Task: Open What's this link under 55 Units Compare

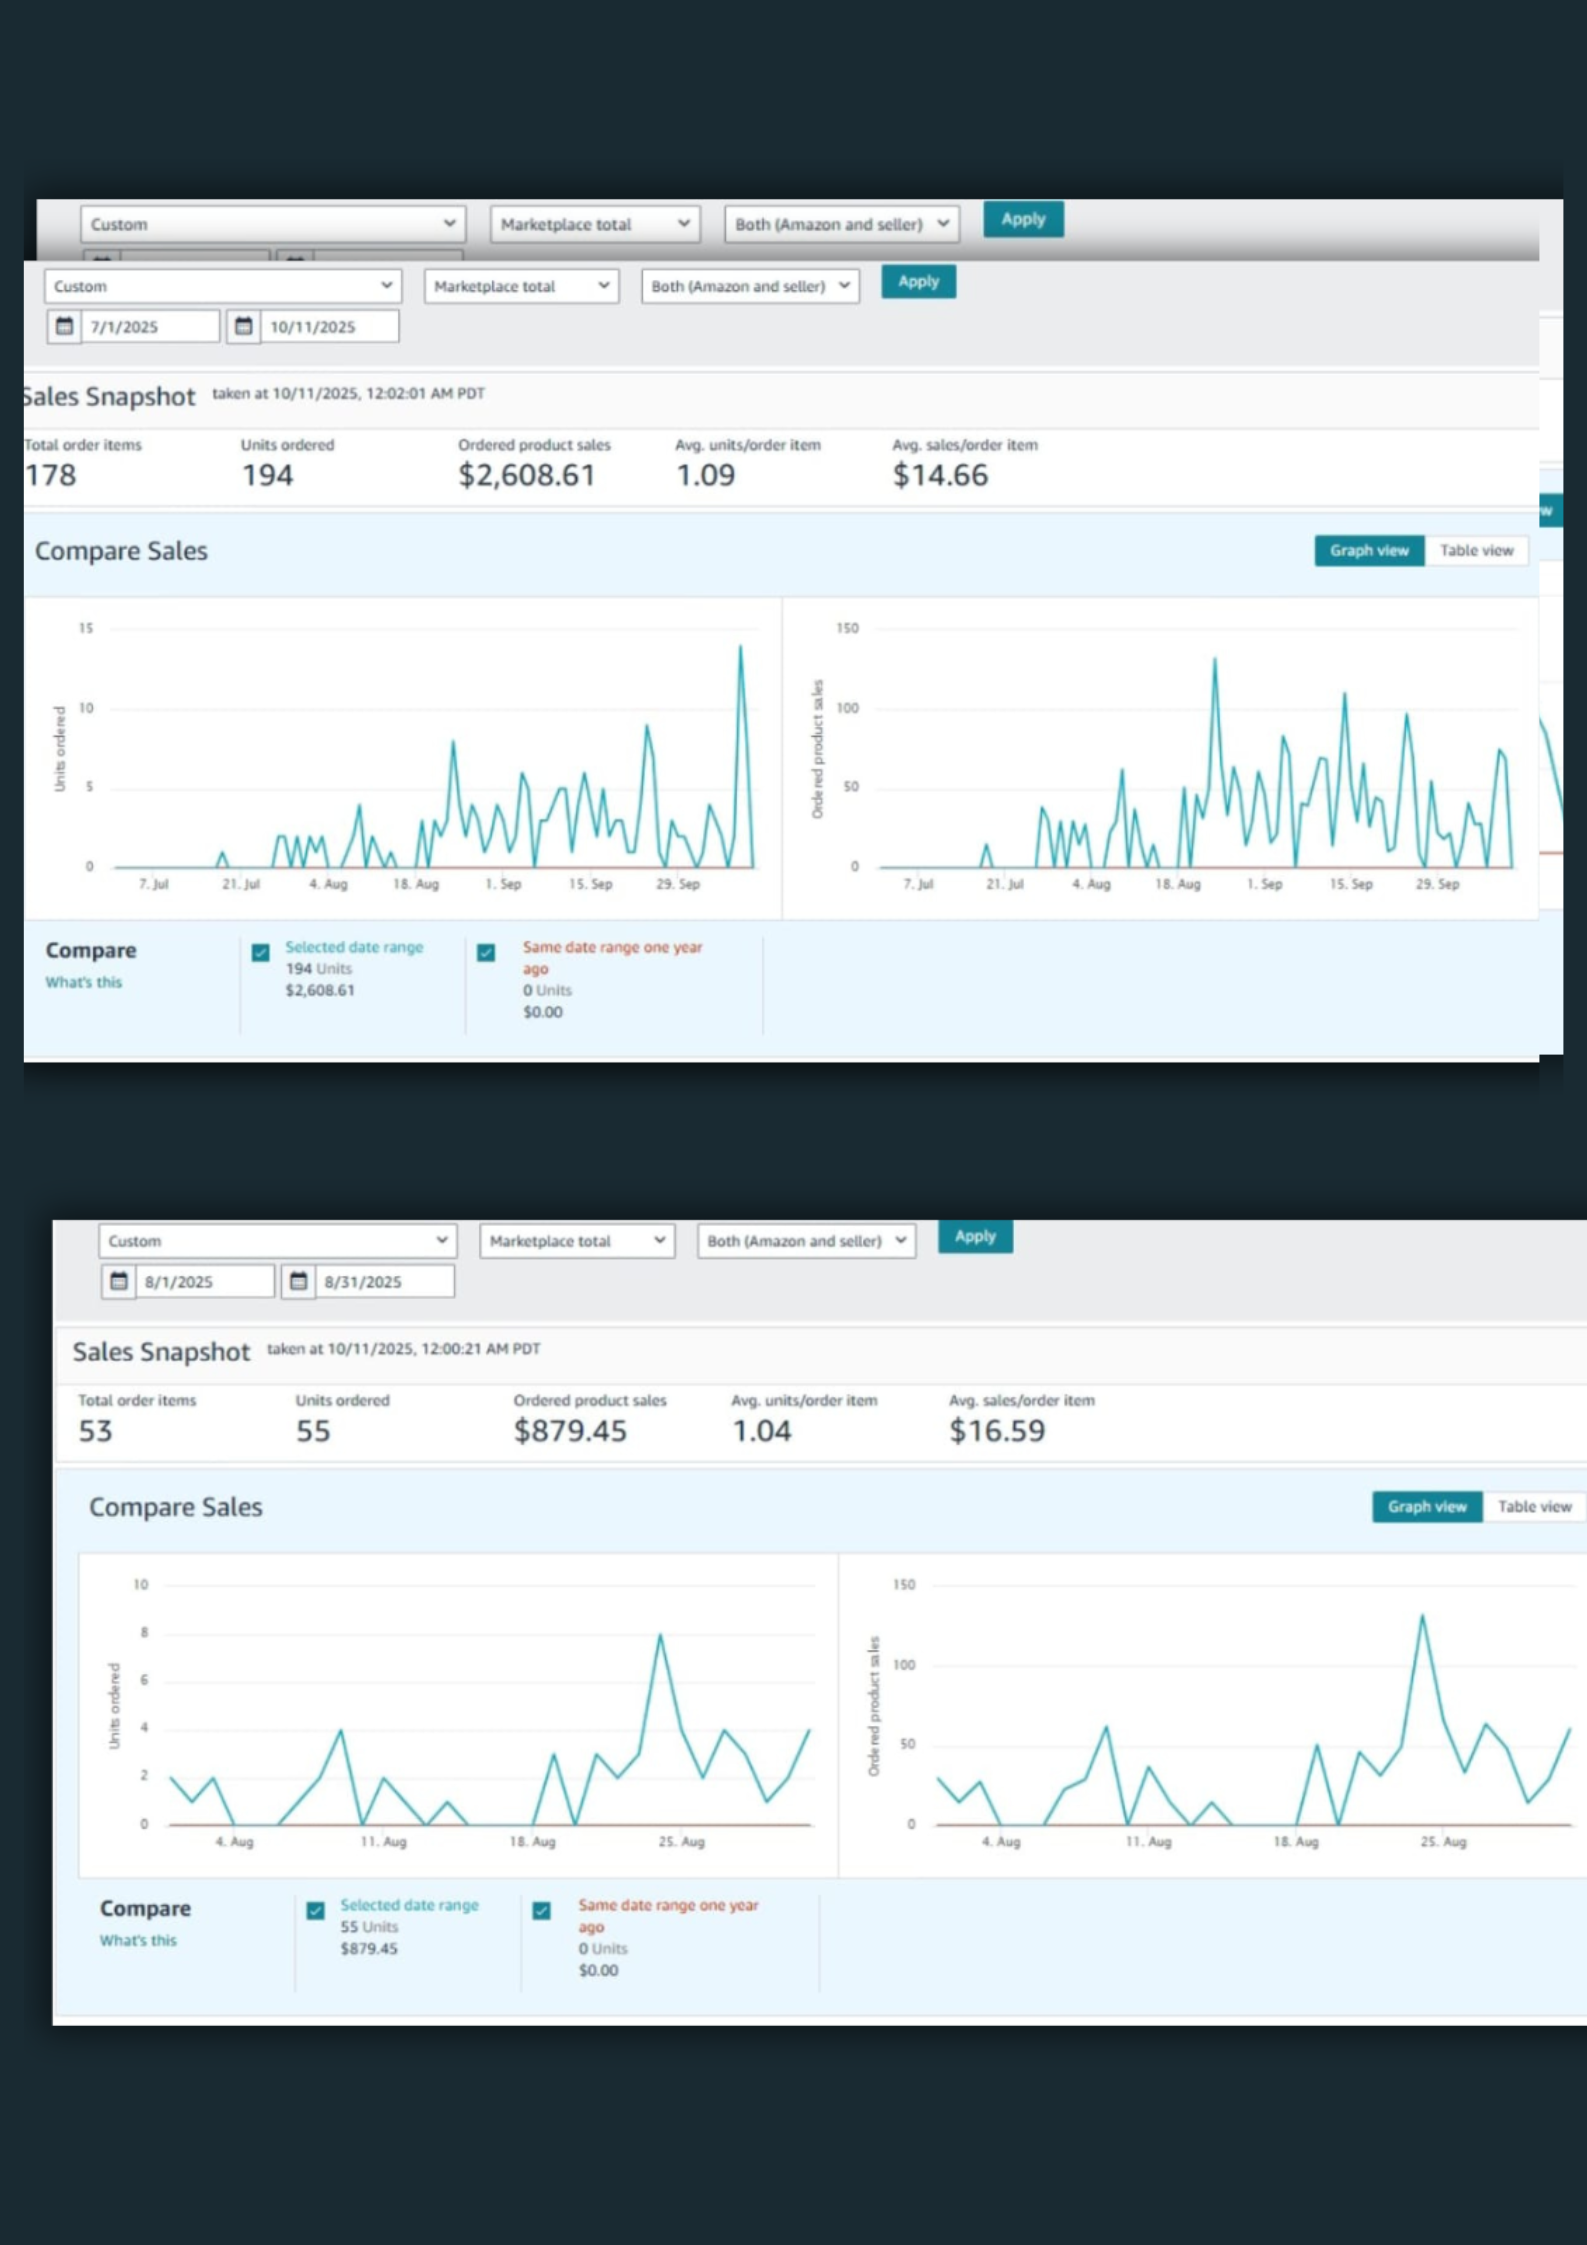Action: [x=138, y=1940]
